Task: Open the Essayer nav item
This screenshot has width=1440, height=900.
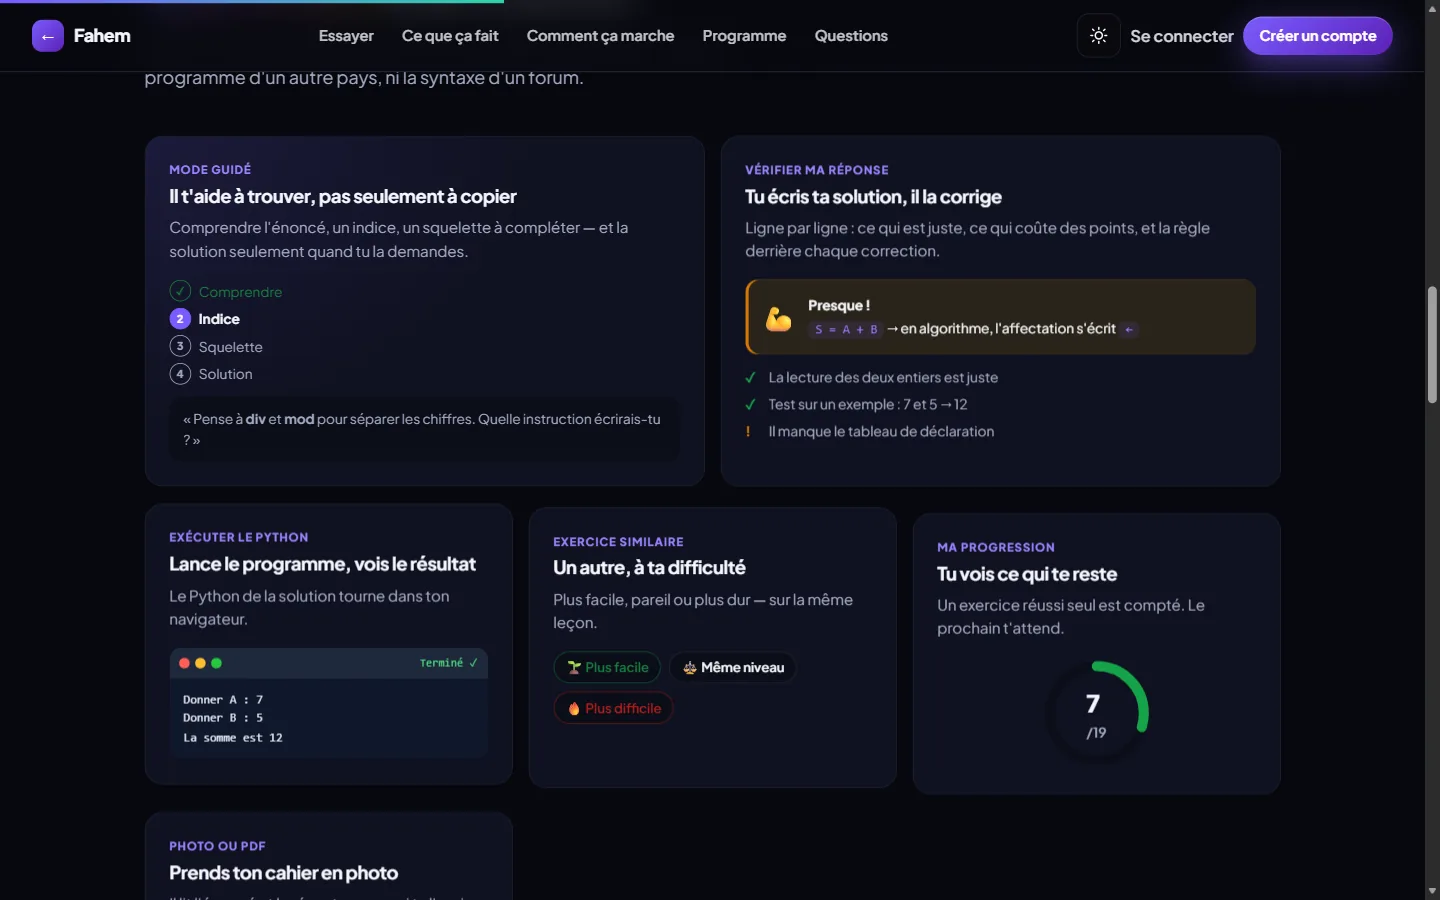Action: point(346,36)
